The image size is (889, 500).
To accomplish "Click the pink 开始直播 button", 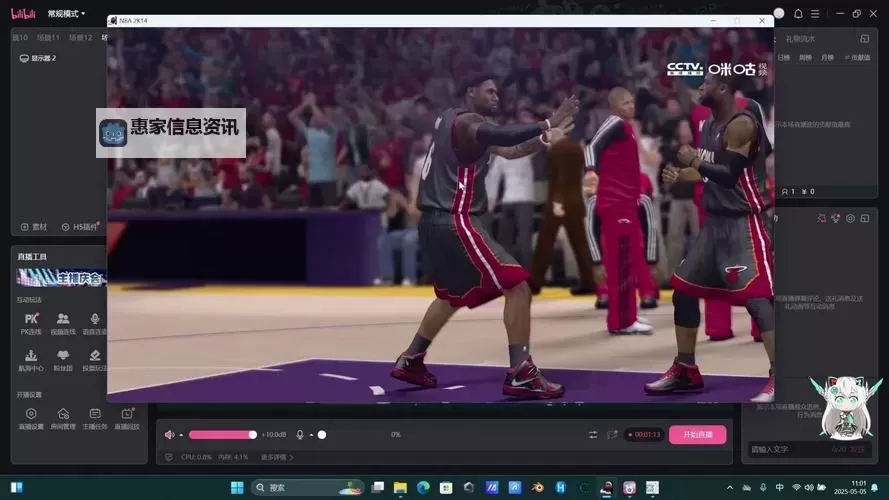I will 697,435.
